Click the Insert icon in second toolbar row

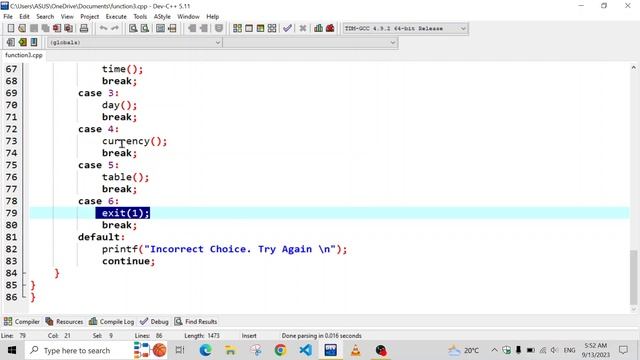(11, 42)
